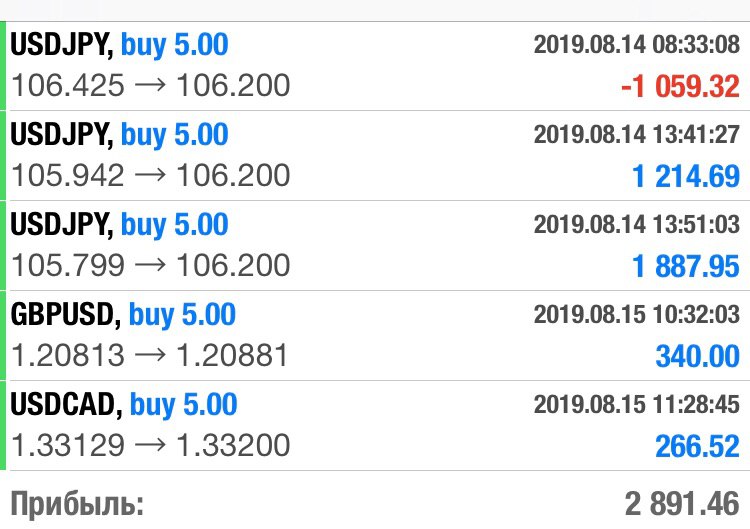Click the total profit 2 891.46
Image resolution: width=750 pixels, height=529 pixels.
click(x=682, y=504)
